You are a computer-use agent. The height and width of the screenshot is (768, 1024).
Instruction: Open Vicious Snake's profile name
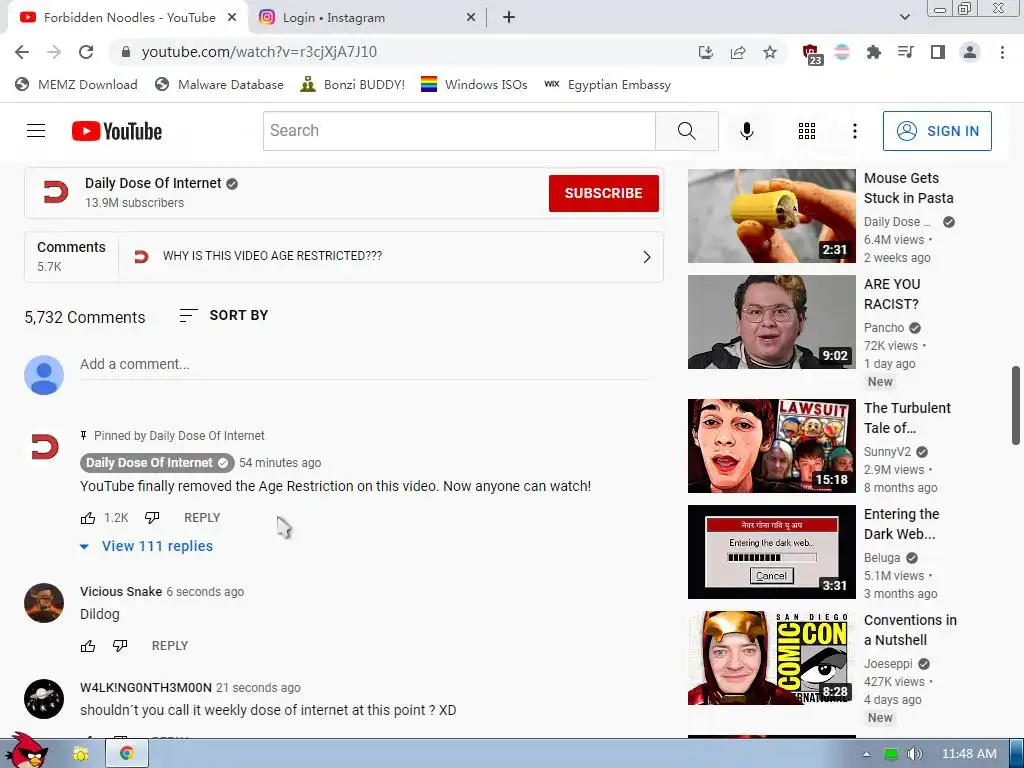121,592
